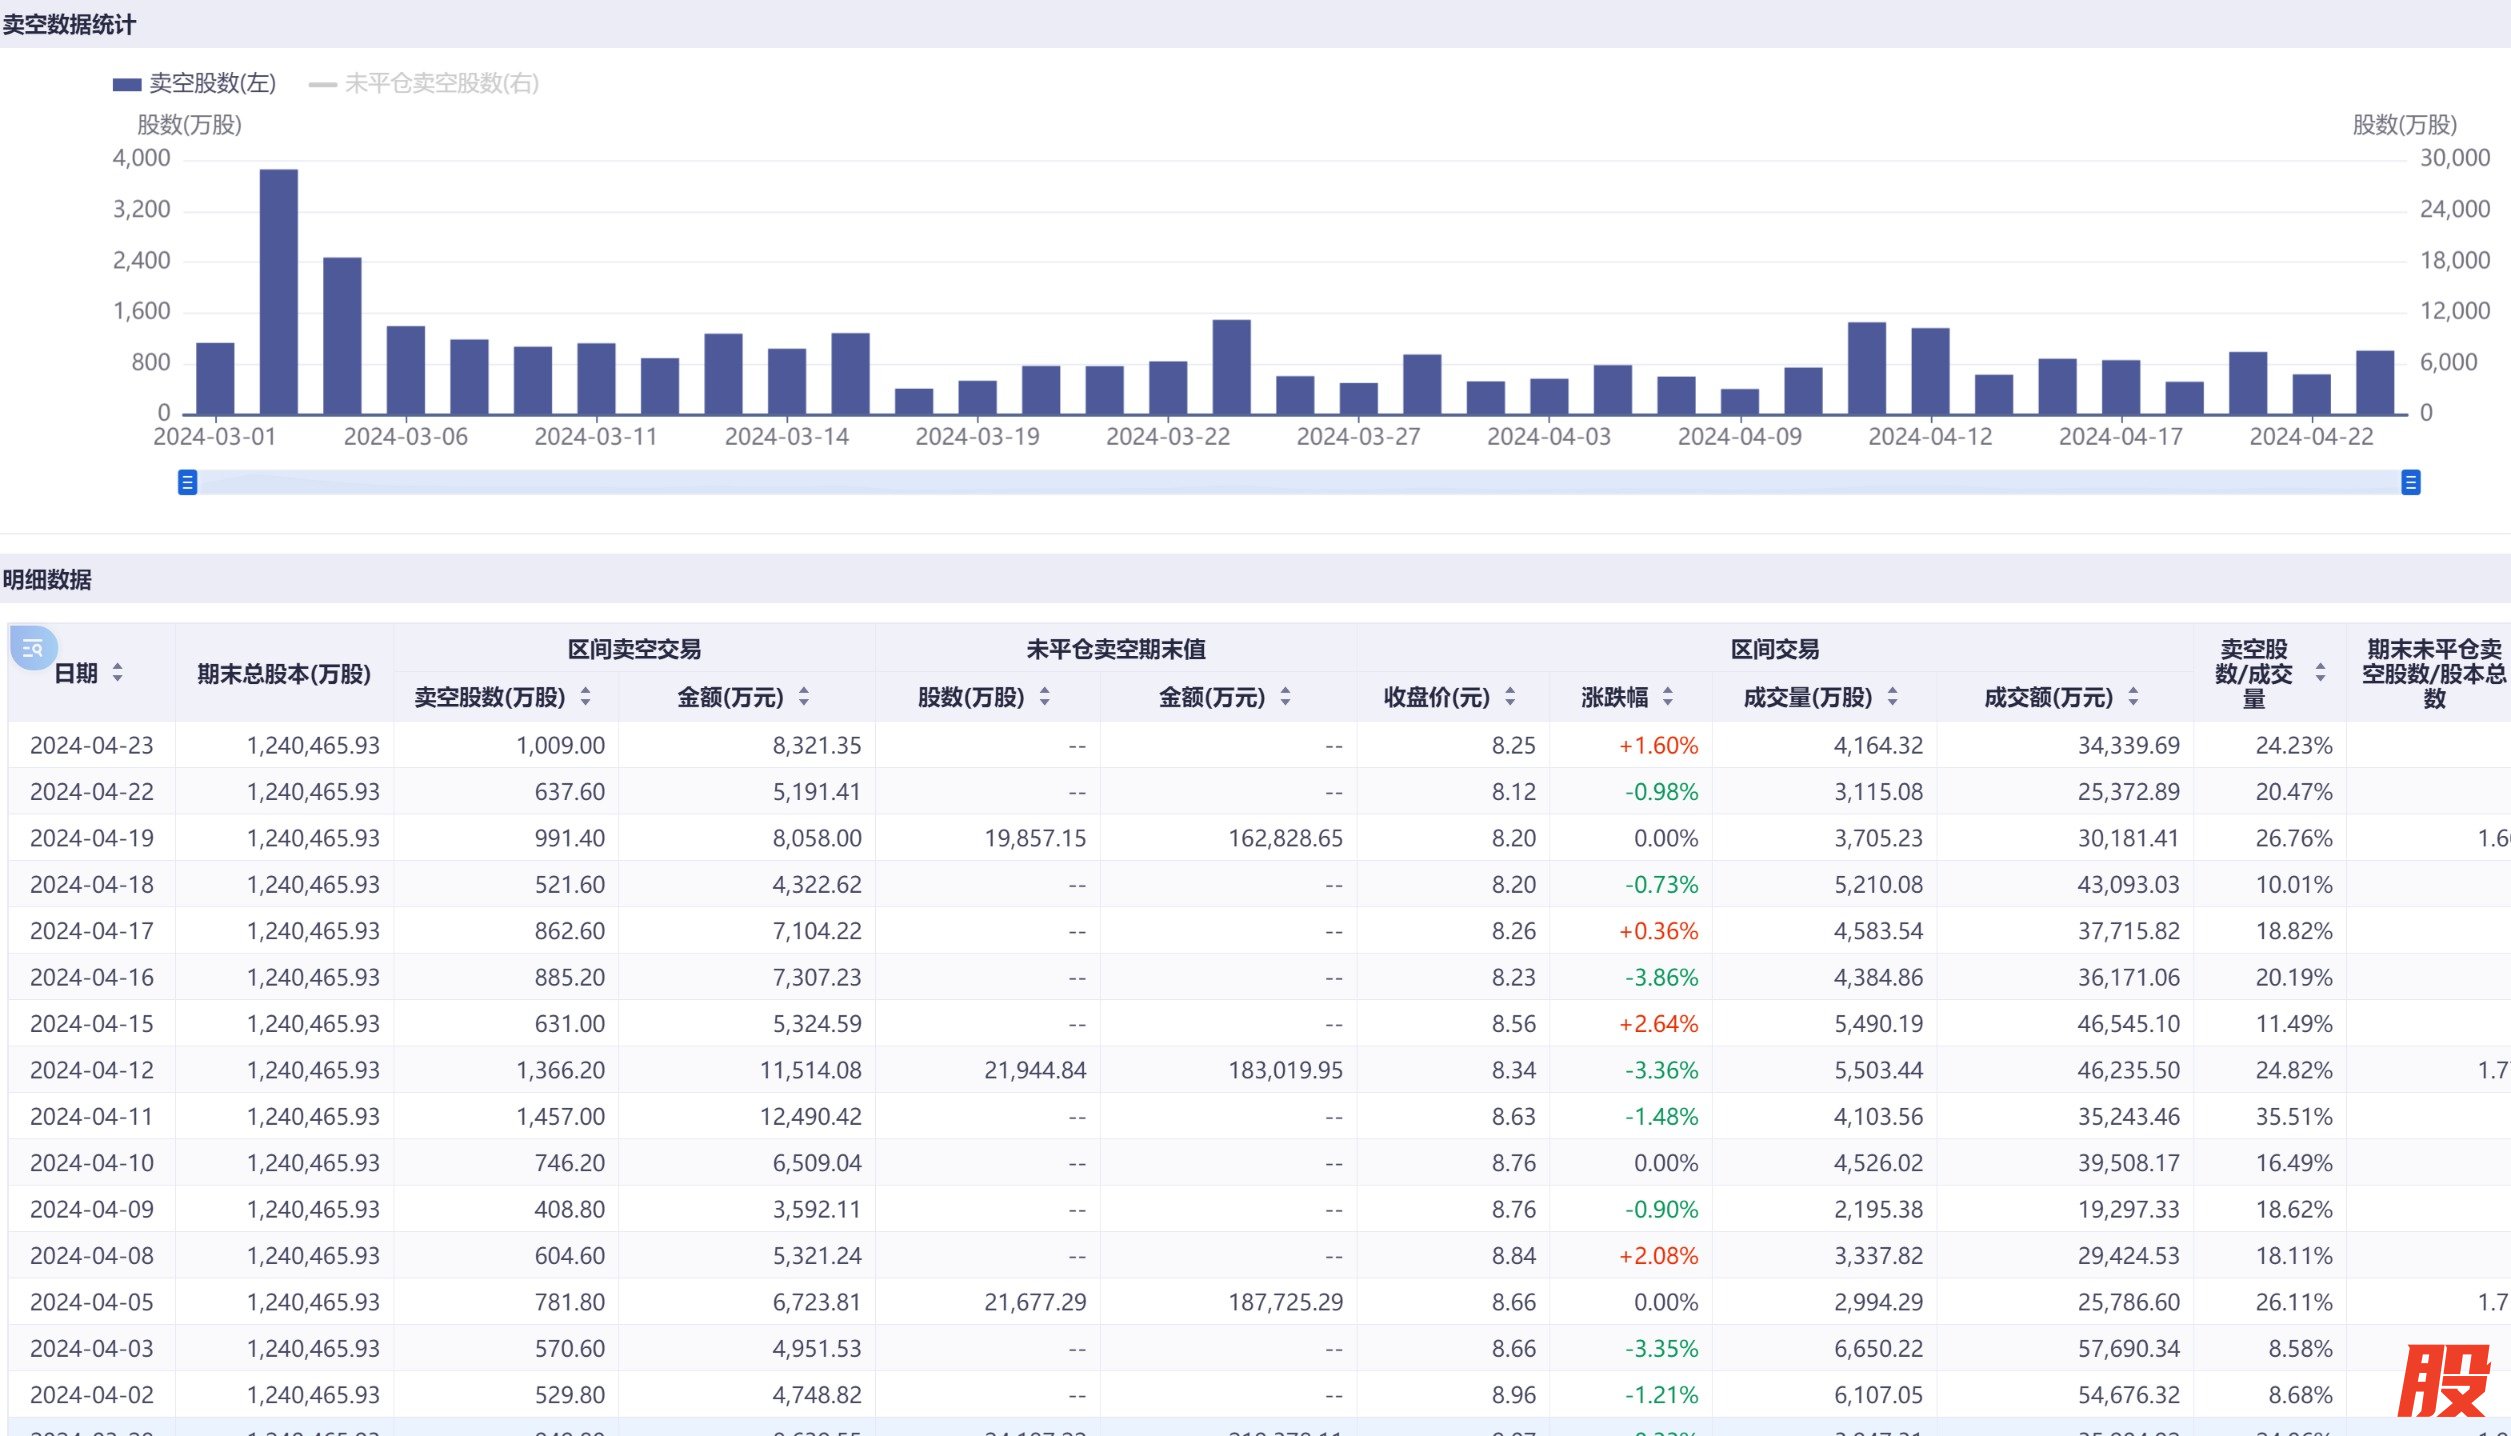Image resolution: width=2511 pixels, height=1436 pixels.
Task: Sort by 日期 column arrows
Action: click(117, 673)
